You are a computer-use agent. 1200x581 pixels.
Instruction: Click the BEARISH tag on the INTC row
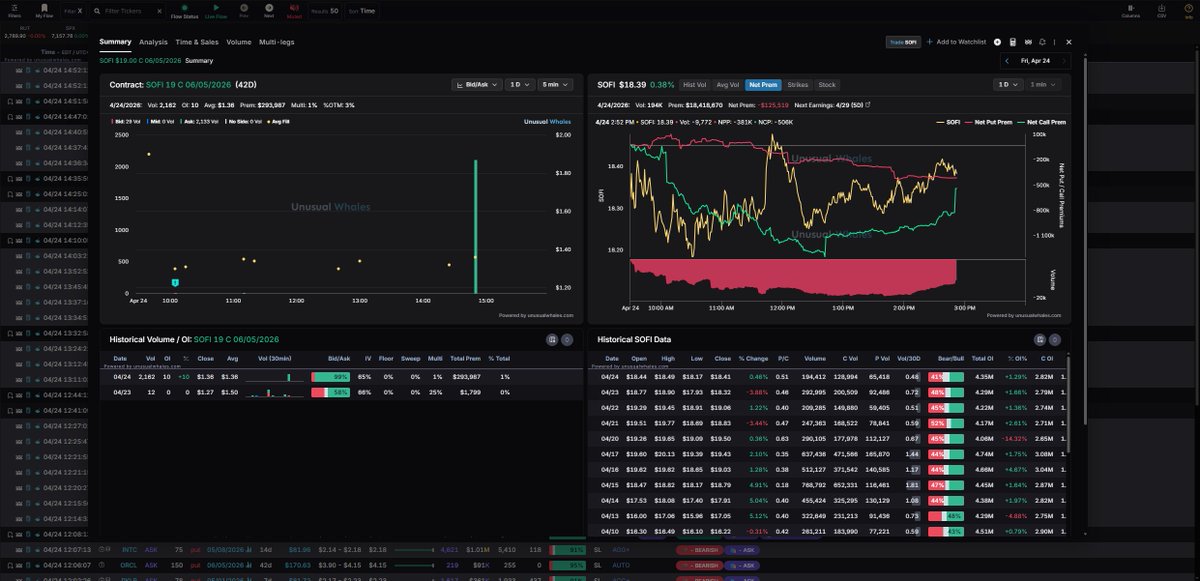699,550
